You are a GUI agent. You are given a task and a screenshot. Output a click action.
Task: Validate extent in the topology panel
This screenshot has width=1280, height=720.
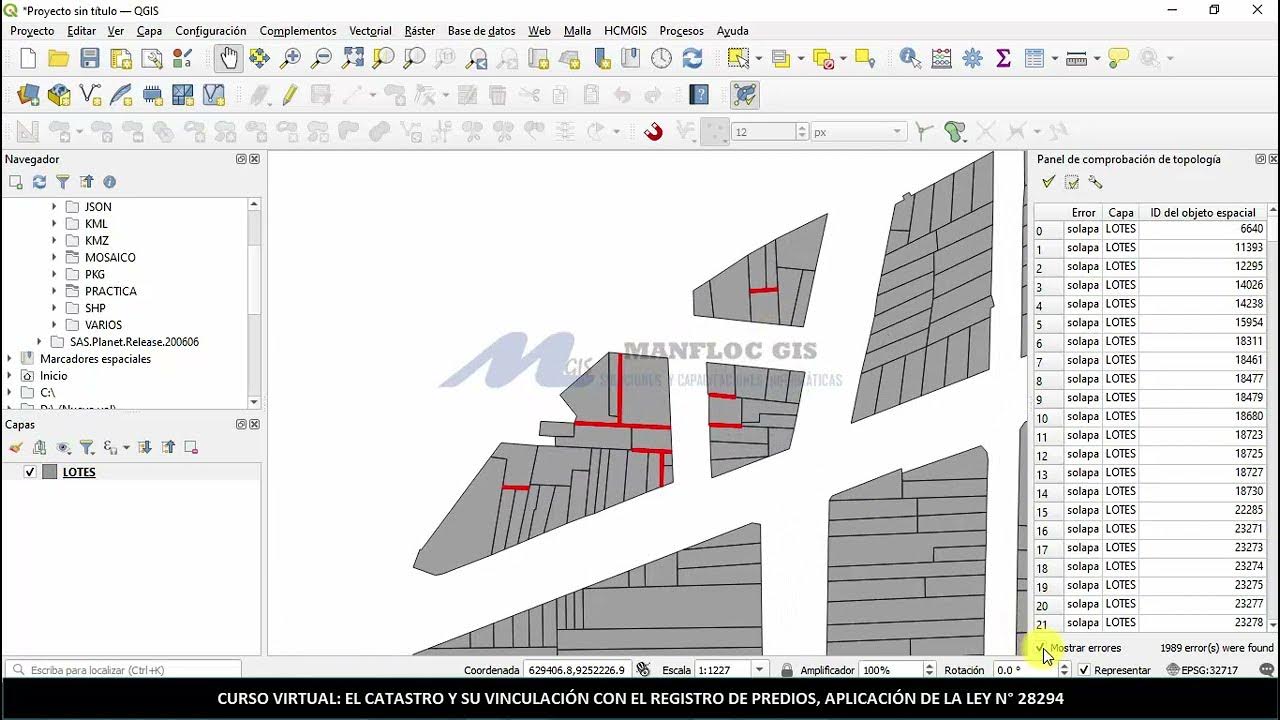tap(1072, 182)
